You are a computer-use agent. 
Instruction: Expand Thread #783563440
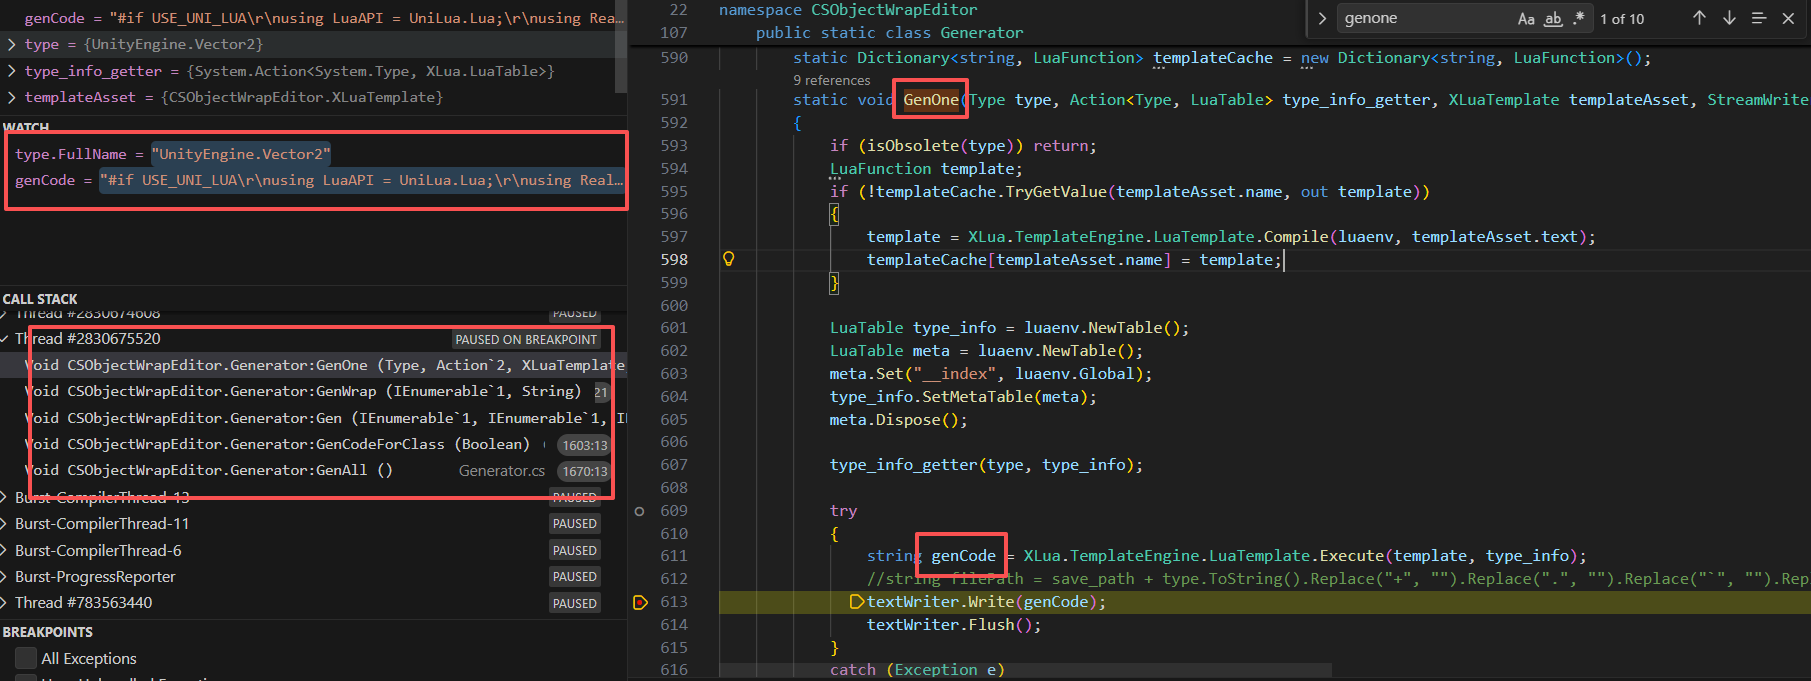[6, 603]
